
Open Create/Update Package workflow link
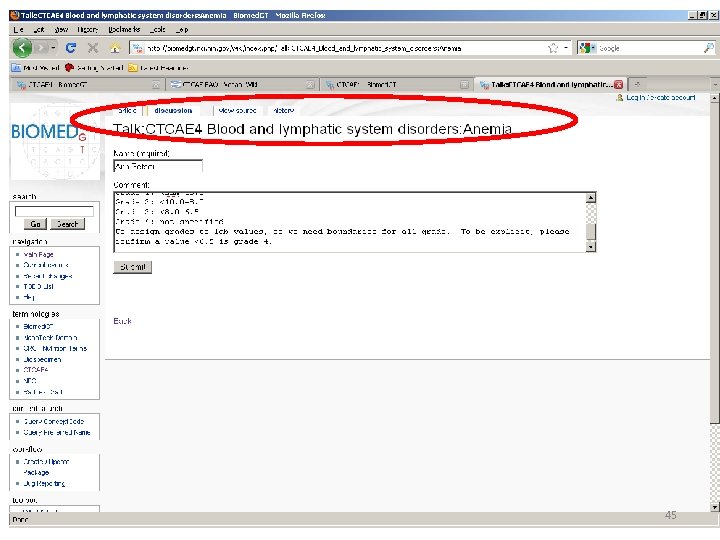tap(46, 467)
